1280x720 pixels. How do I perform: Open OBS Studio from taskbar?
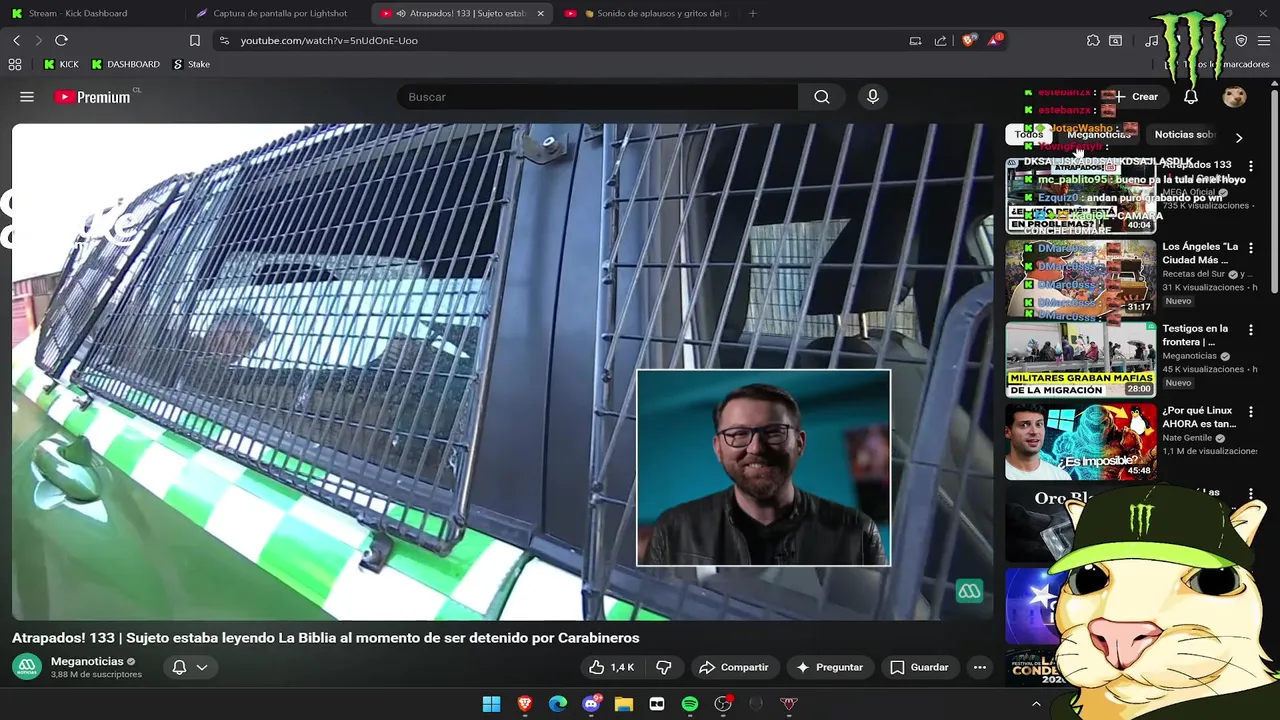coord(723,704)
